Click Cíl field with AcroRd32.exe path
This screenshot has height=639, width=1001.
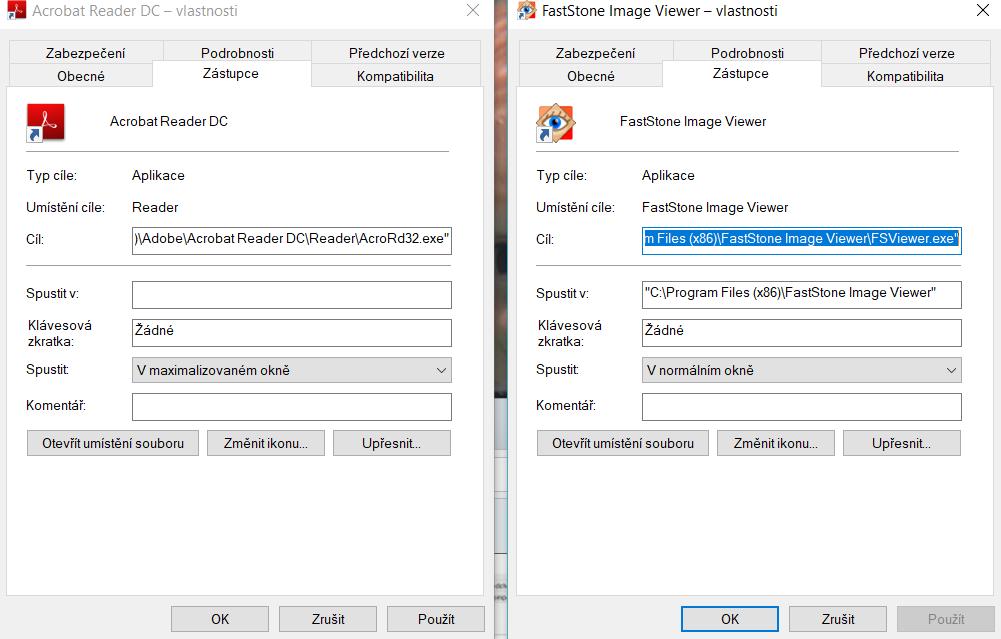coord(292,240)
